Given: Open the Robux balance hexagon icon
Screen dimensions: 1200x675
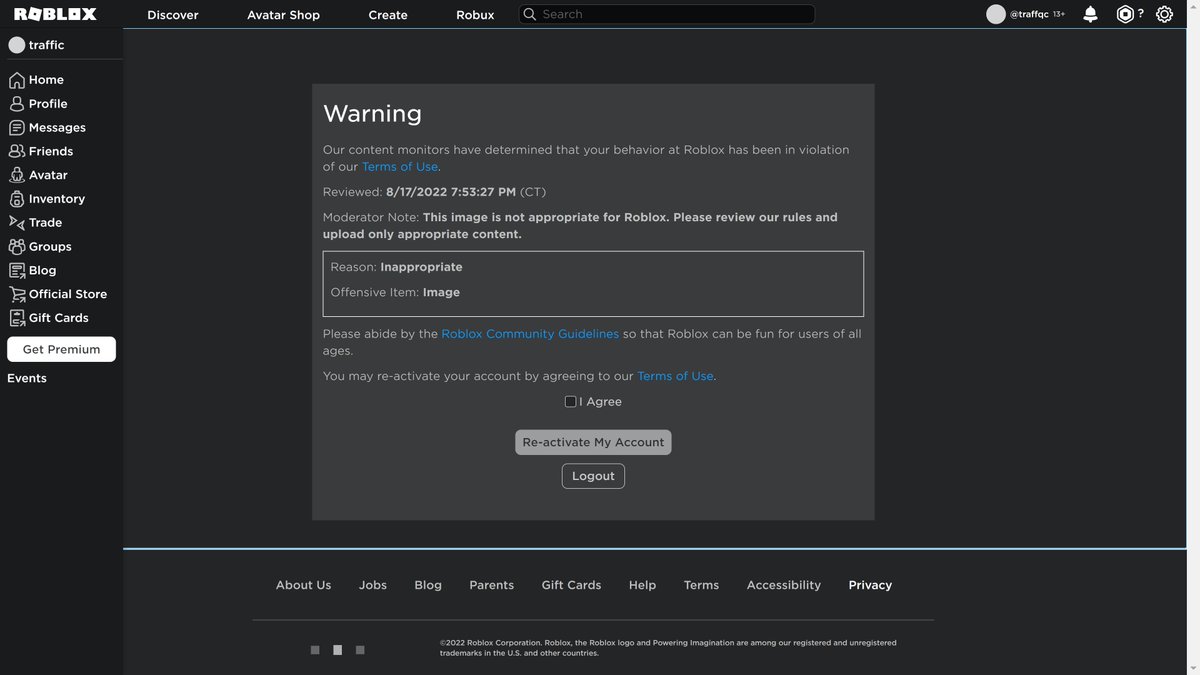Looking at the screenshot, I should (1125, 14).
